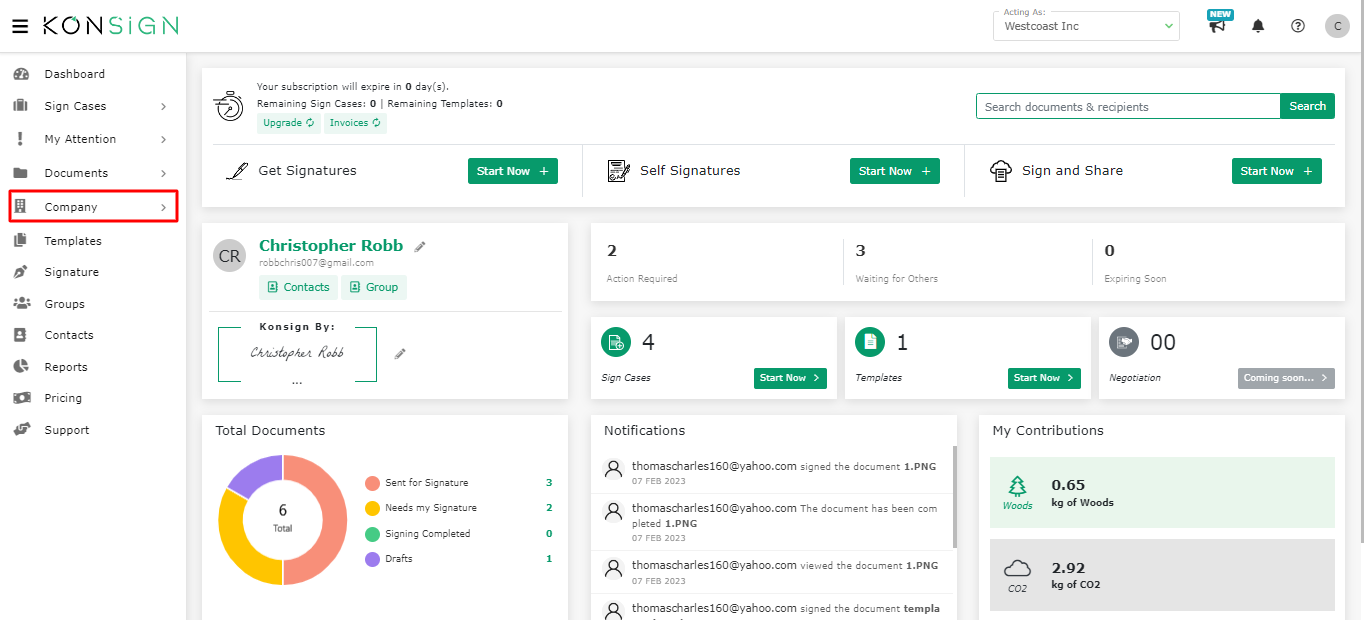Click the help question mark icon

1297,25
